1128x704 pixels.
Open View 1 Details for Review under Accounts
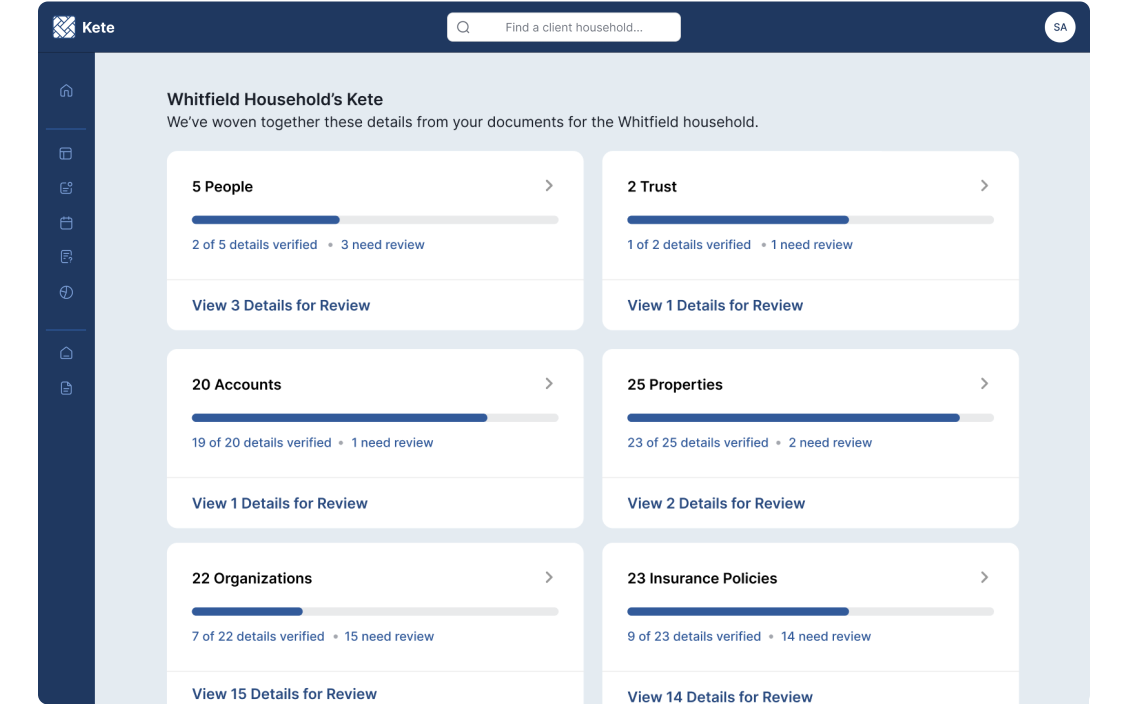tap(280, 503)
